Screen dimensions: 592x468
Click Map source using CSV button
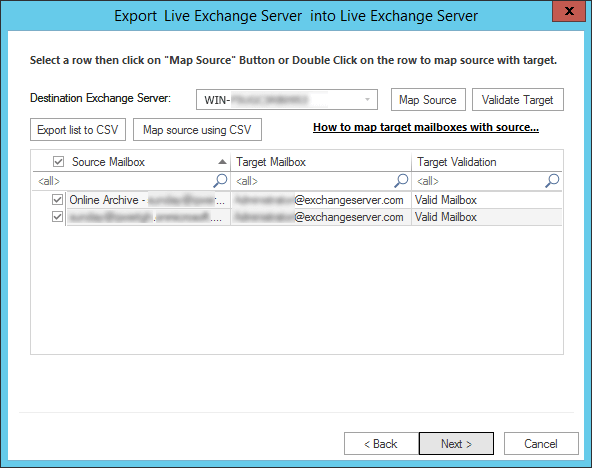coord(197,129)
